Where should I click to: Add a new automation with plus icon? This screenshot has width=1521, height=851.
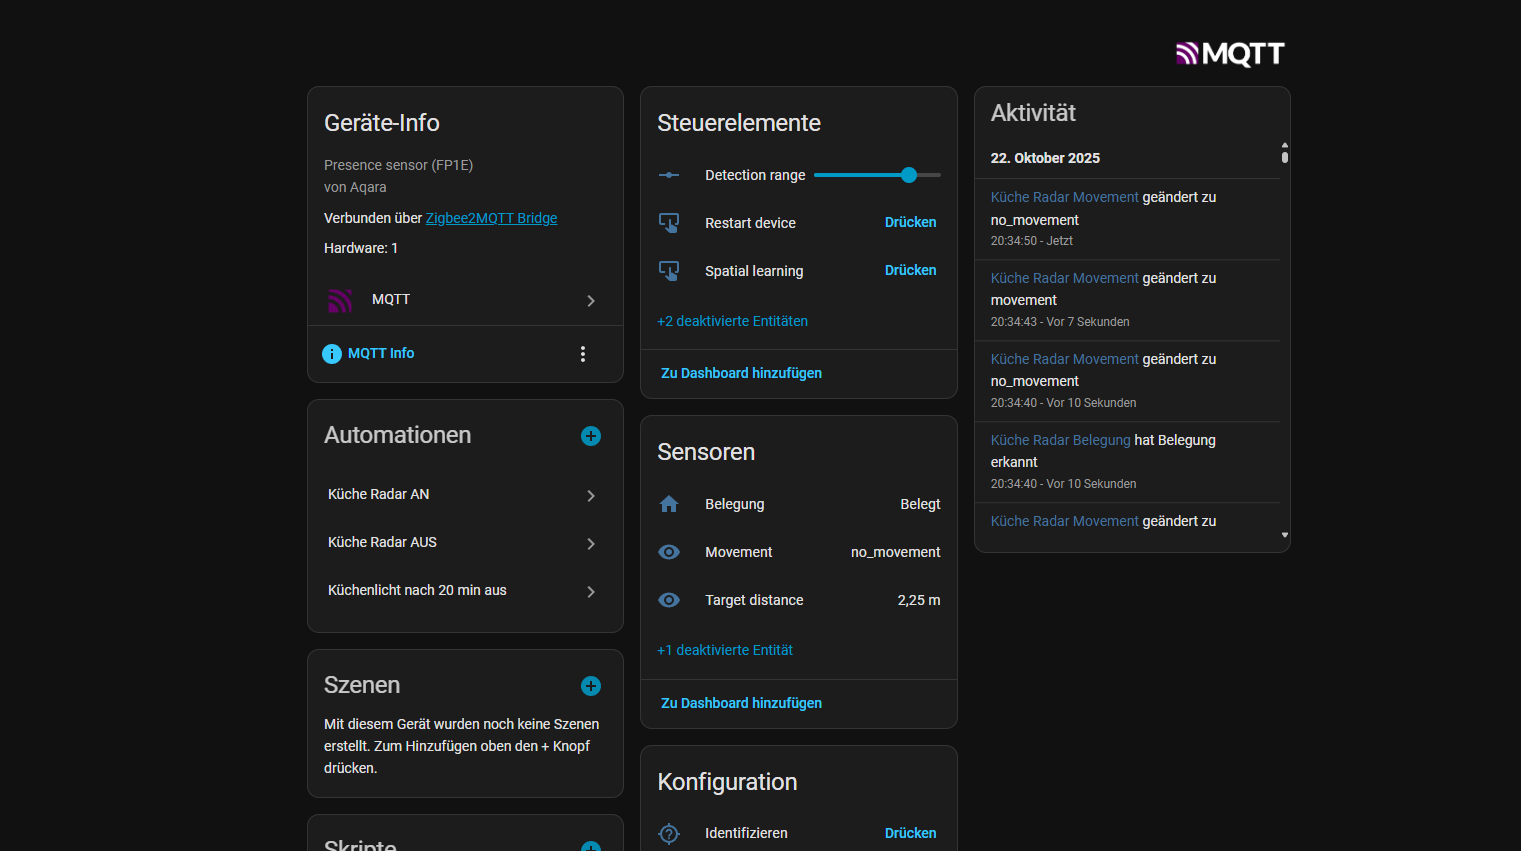tap(591, 436)
